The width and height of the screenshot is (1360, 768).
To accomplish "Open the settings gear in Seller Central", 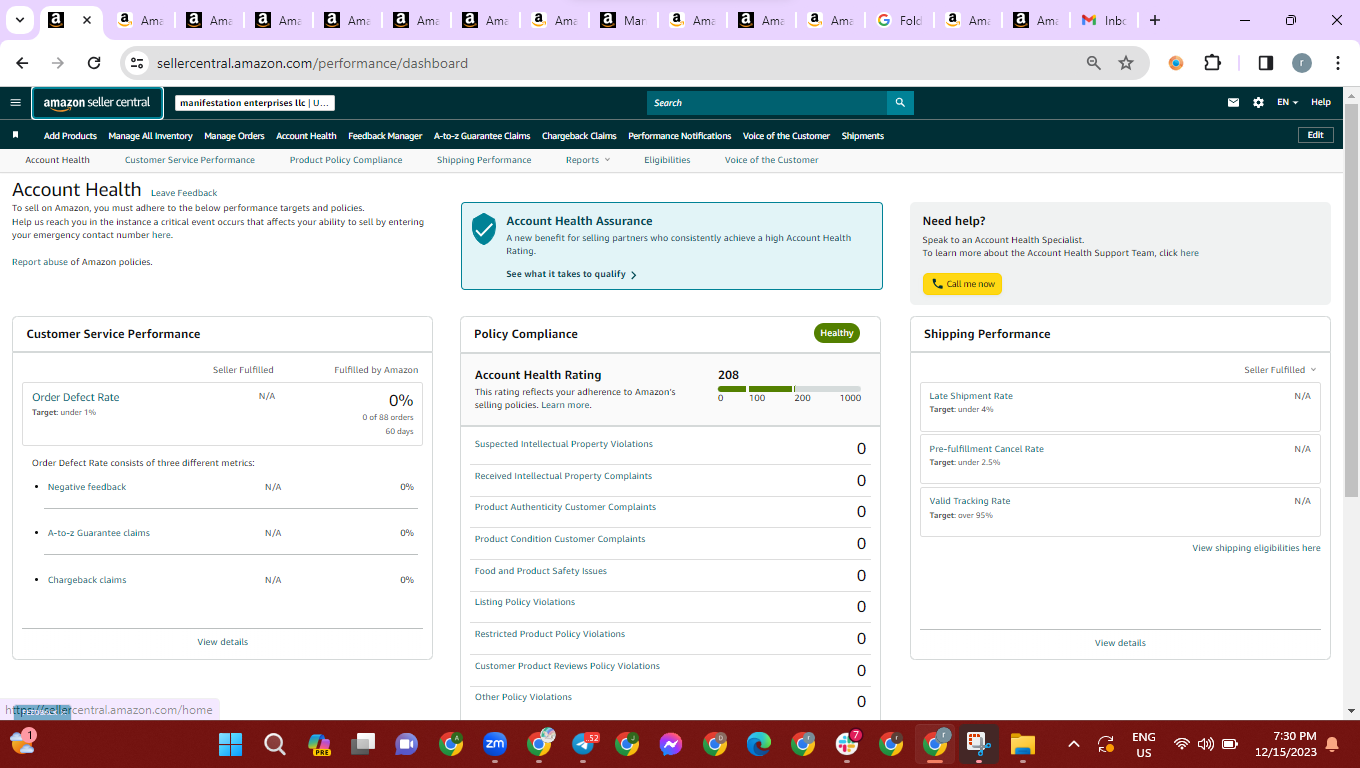I will 1258,102.
